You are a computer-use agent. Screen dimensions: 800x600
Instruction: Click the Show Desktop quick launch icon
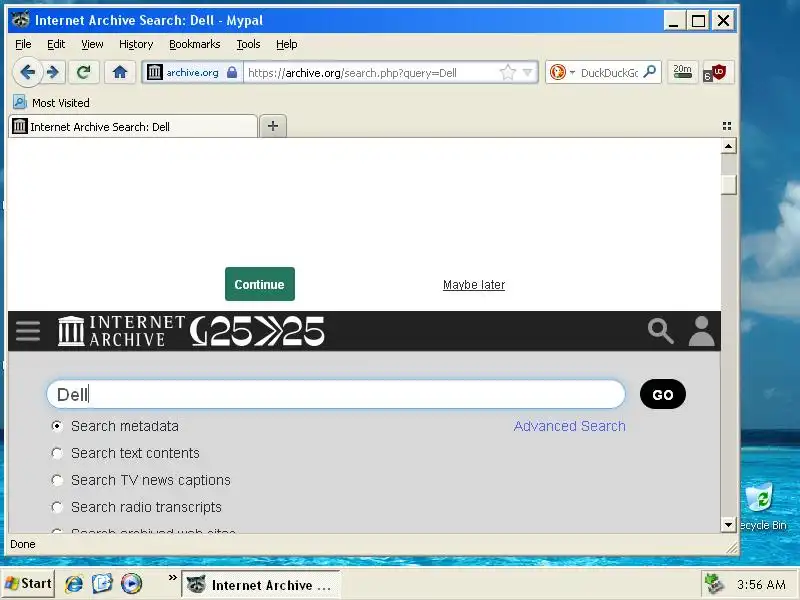pos(103,584)
